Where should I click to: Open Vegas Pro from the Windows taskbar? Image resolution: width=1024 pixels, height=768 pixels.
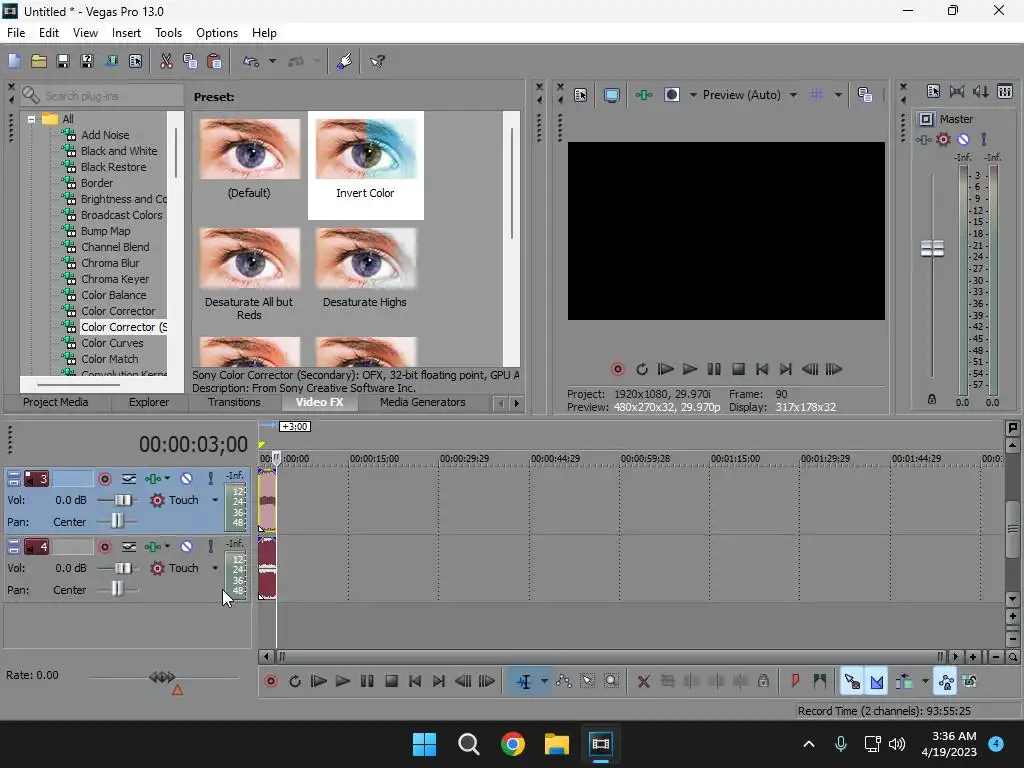click(x=601, y=744)
